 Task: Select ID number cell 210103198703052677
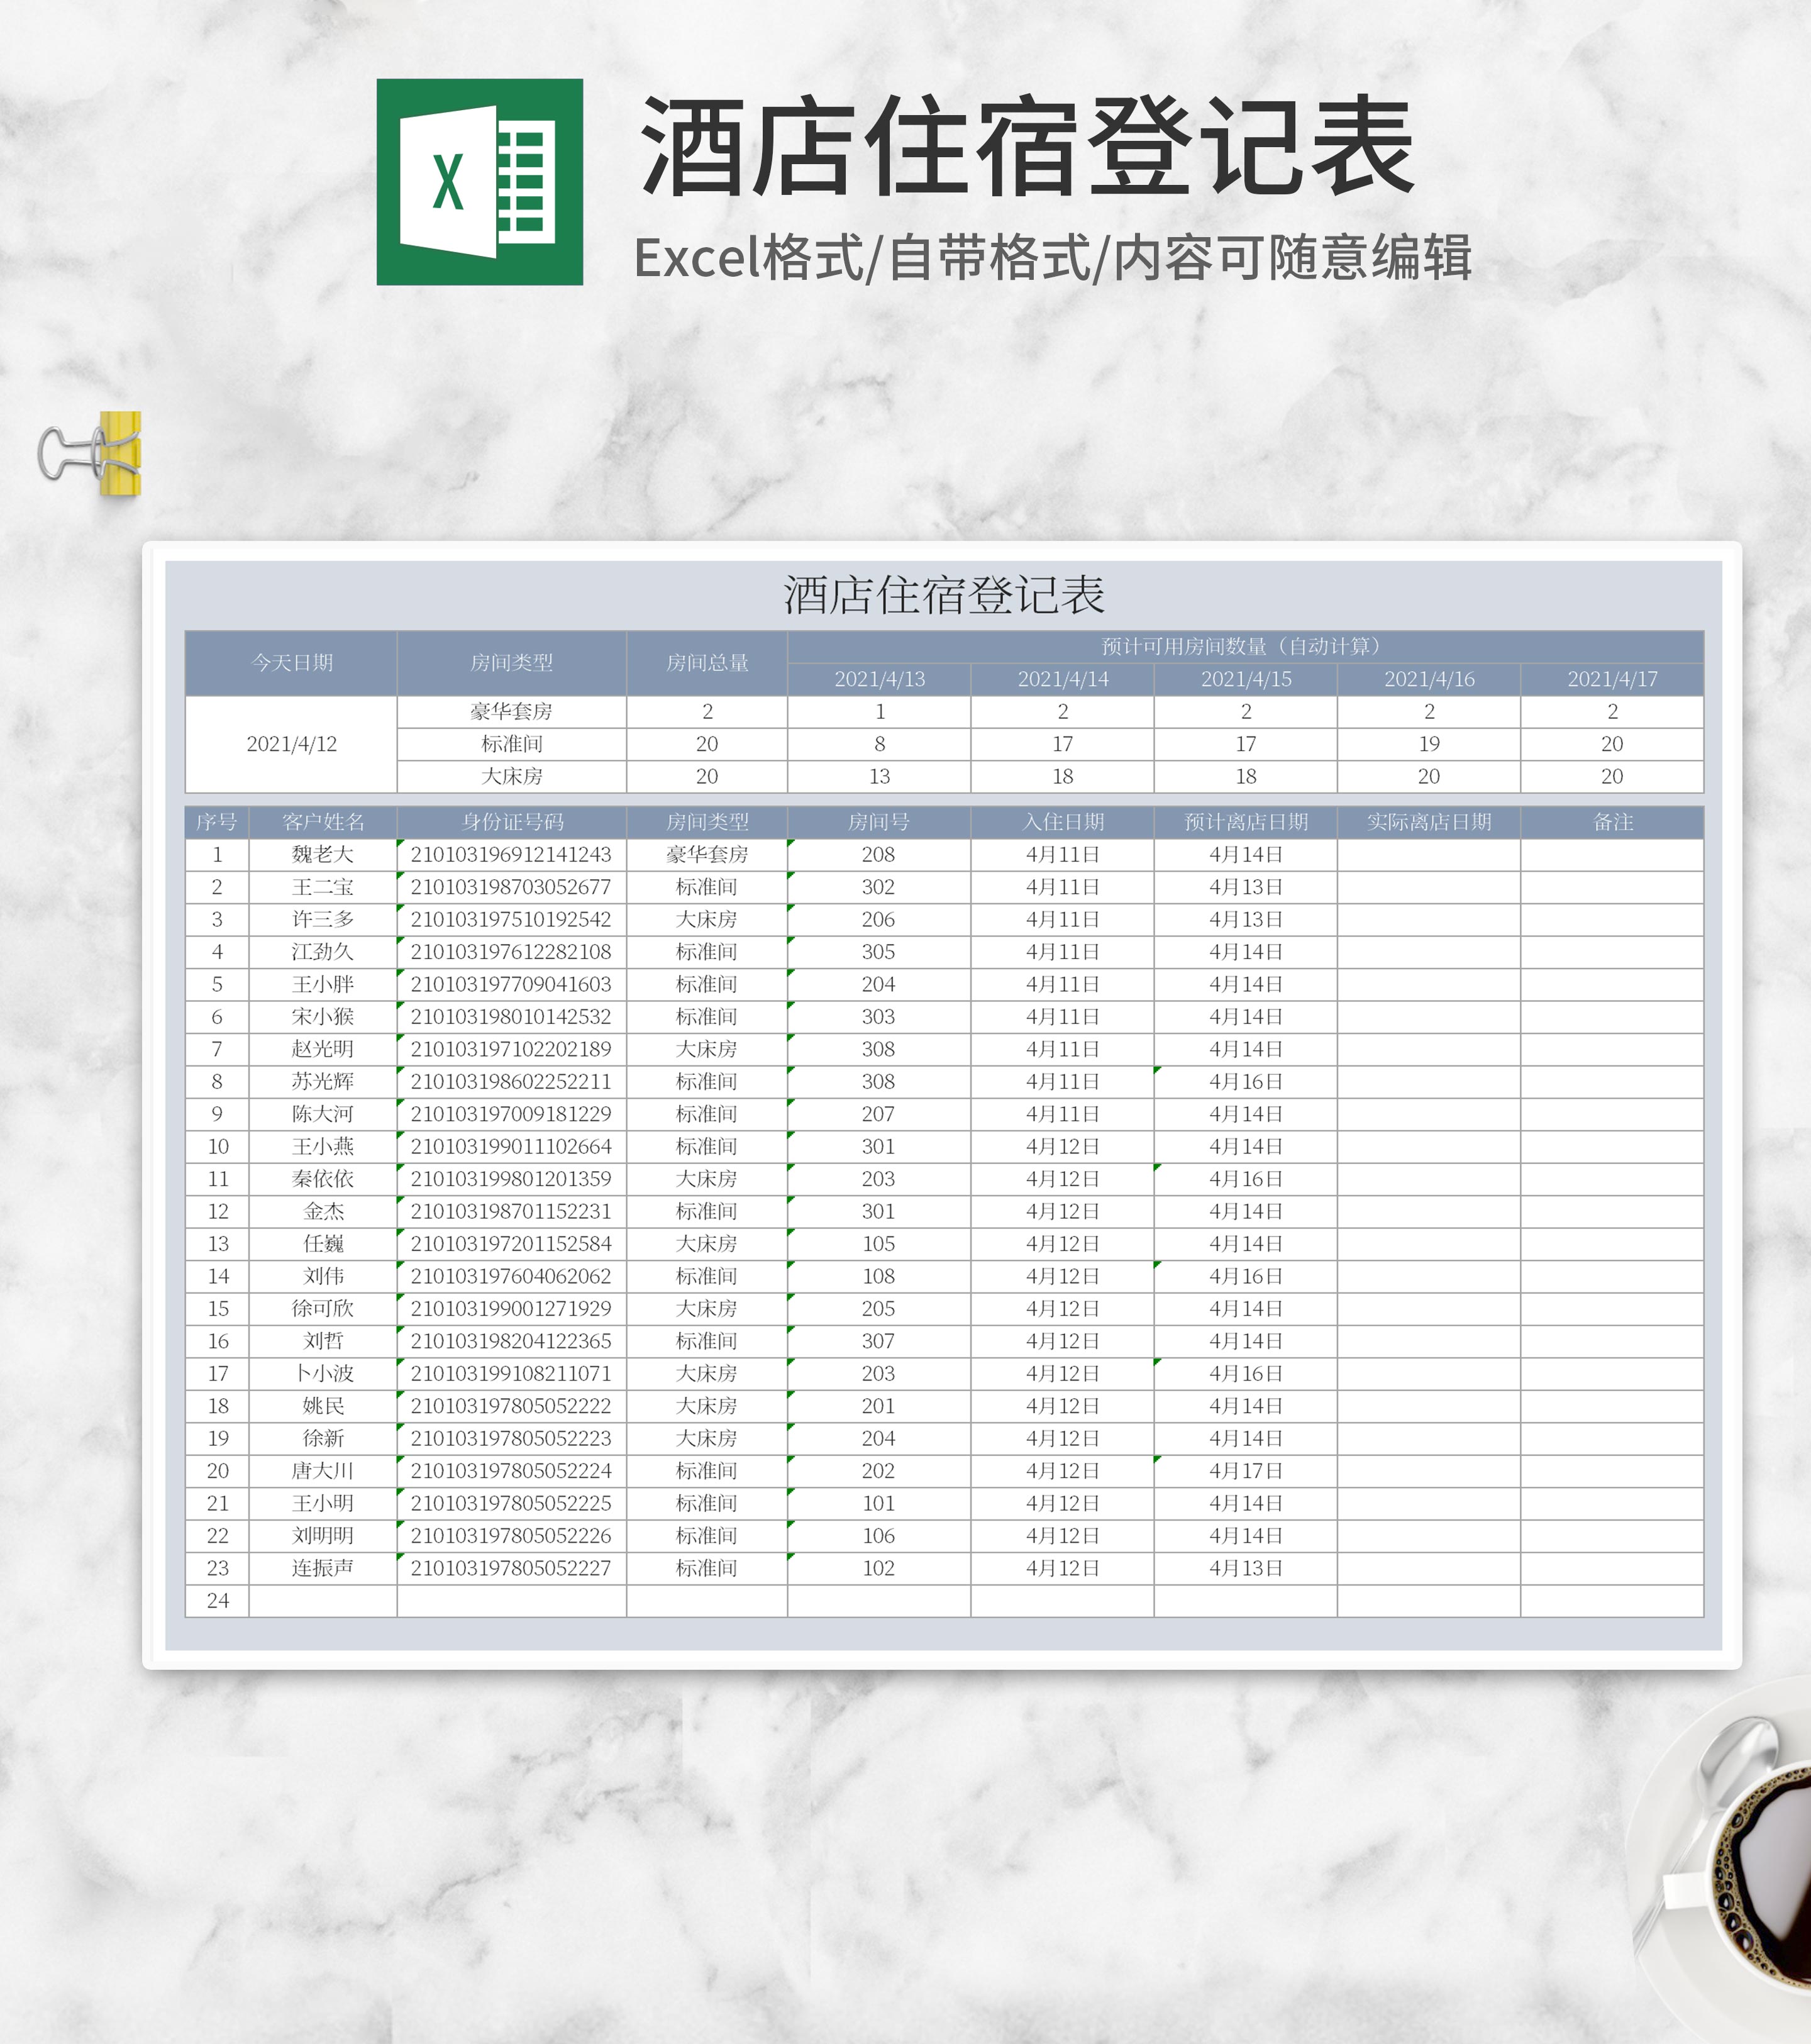511,887
